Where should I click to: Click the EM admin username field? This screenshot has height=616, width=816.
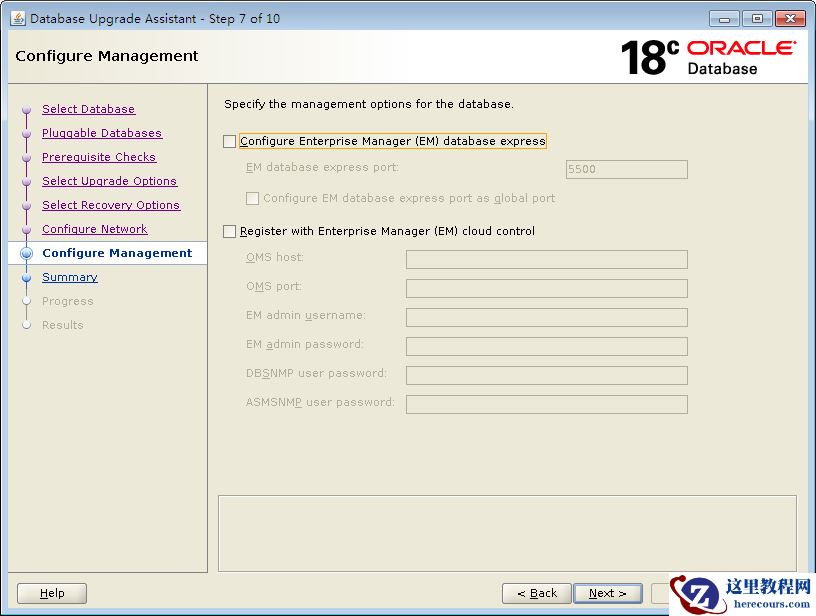point(546,317)
